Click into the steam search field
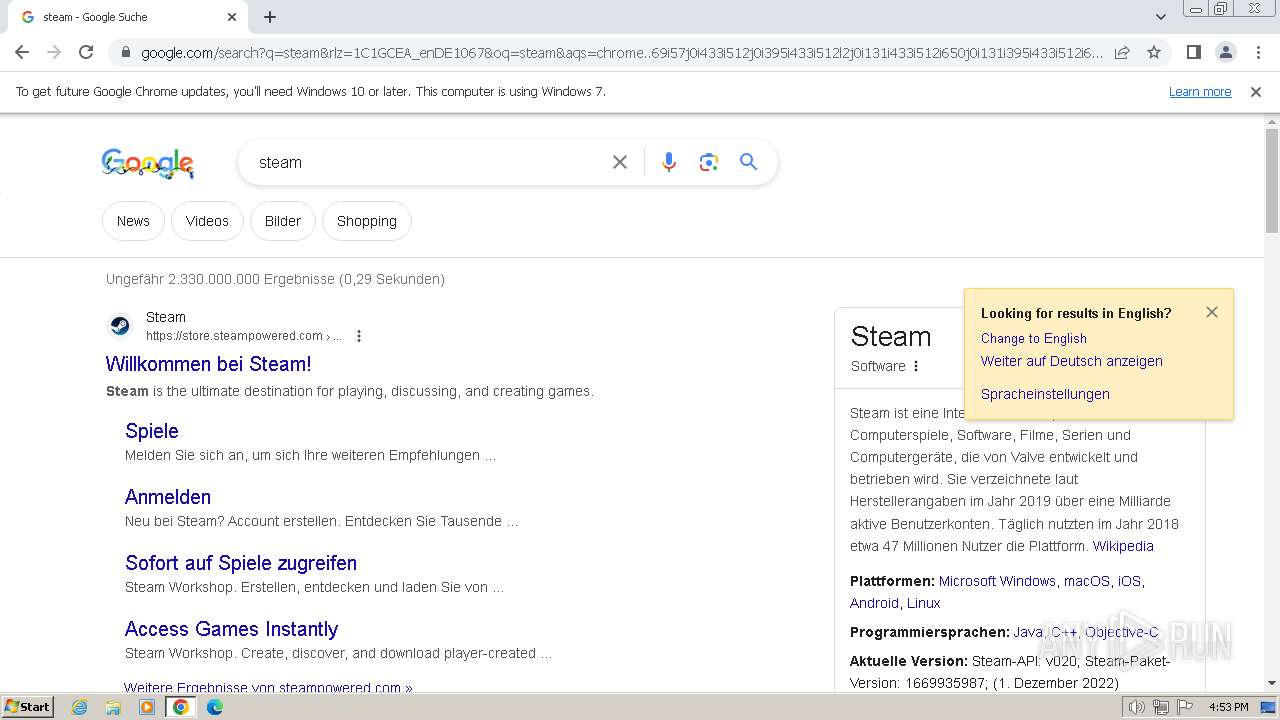The width and height of the screenshot is (1280, 720). pos(428,162)
